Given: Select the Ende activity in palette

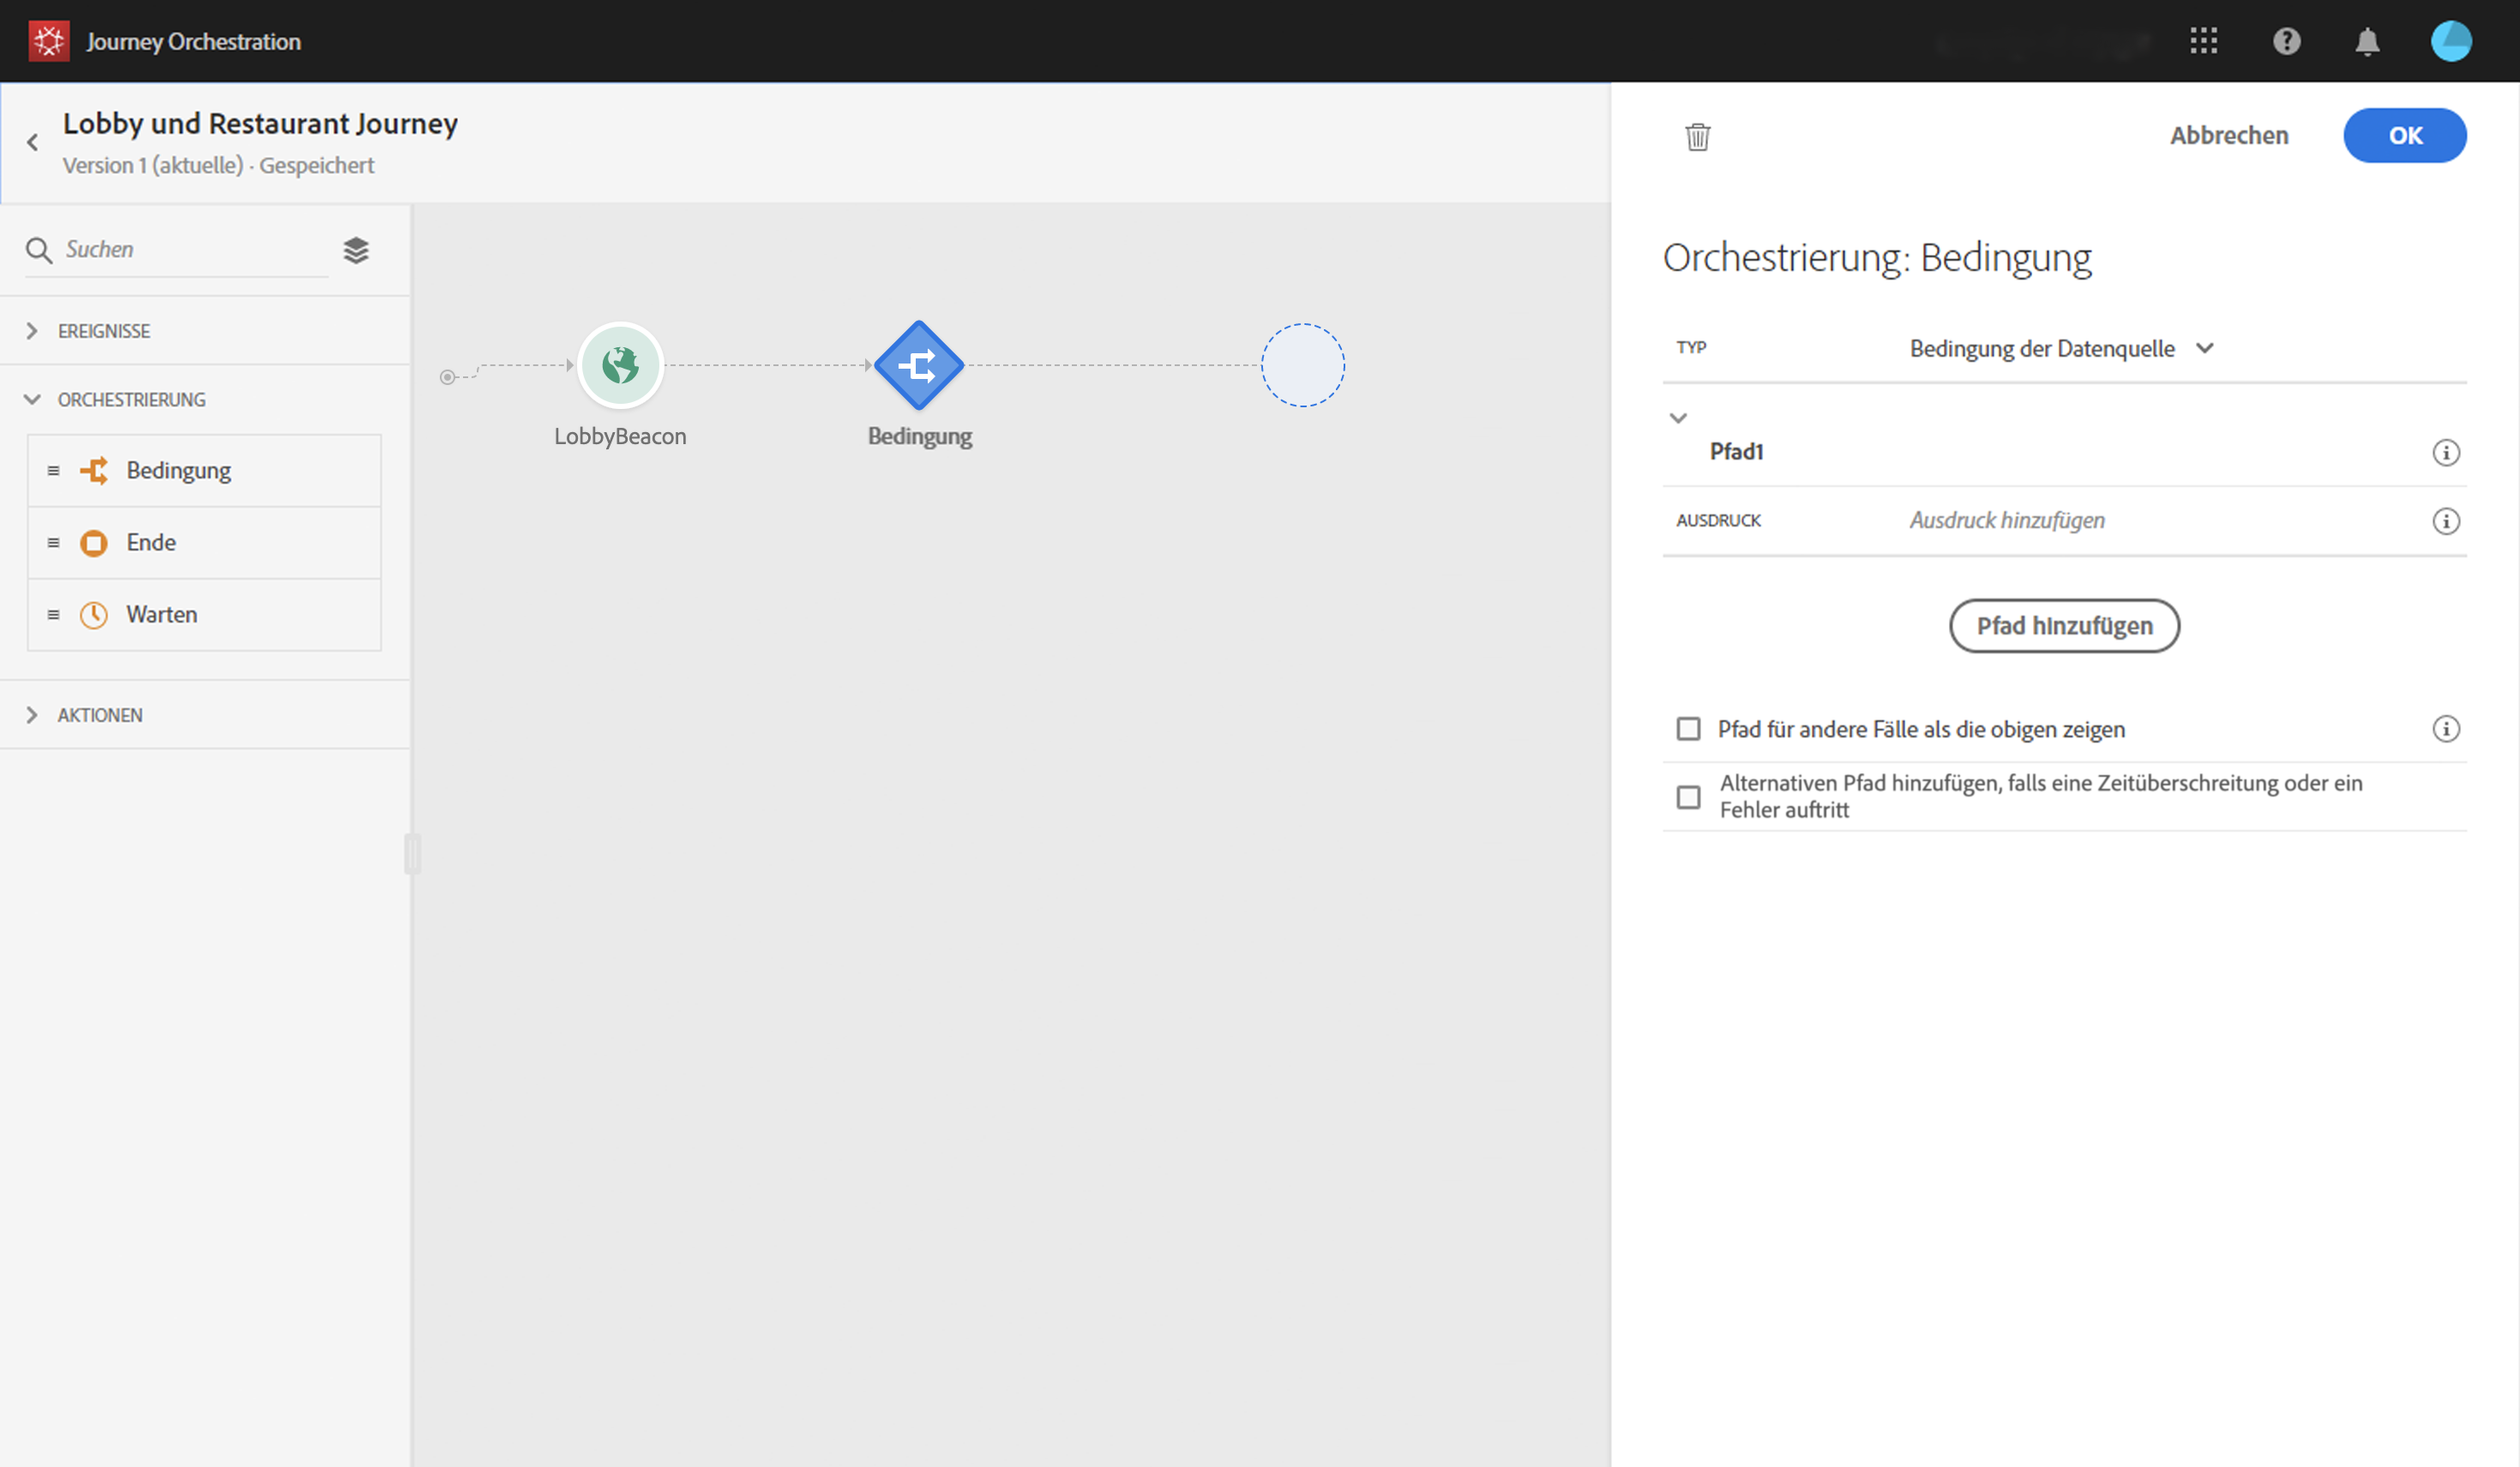Looking at the screenshot, I should click(x=151, y=542).
